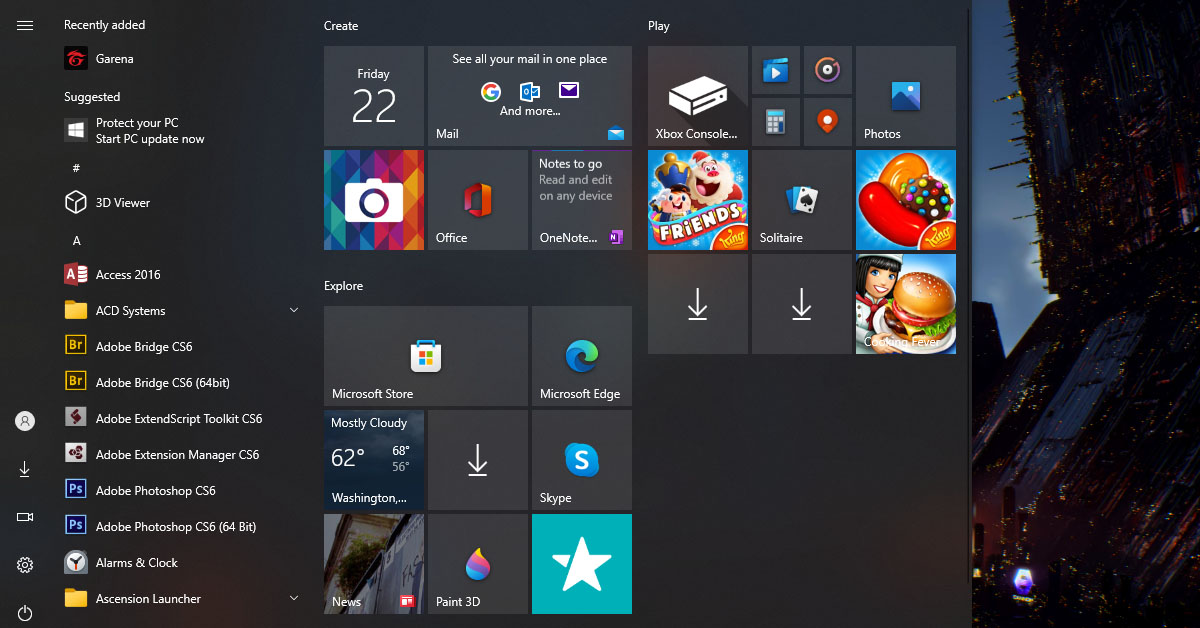
Task: Click the 'Suggested' heading
Action: click(x=92, y=97)
